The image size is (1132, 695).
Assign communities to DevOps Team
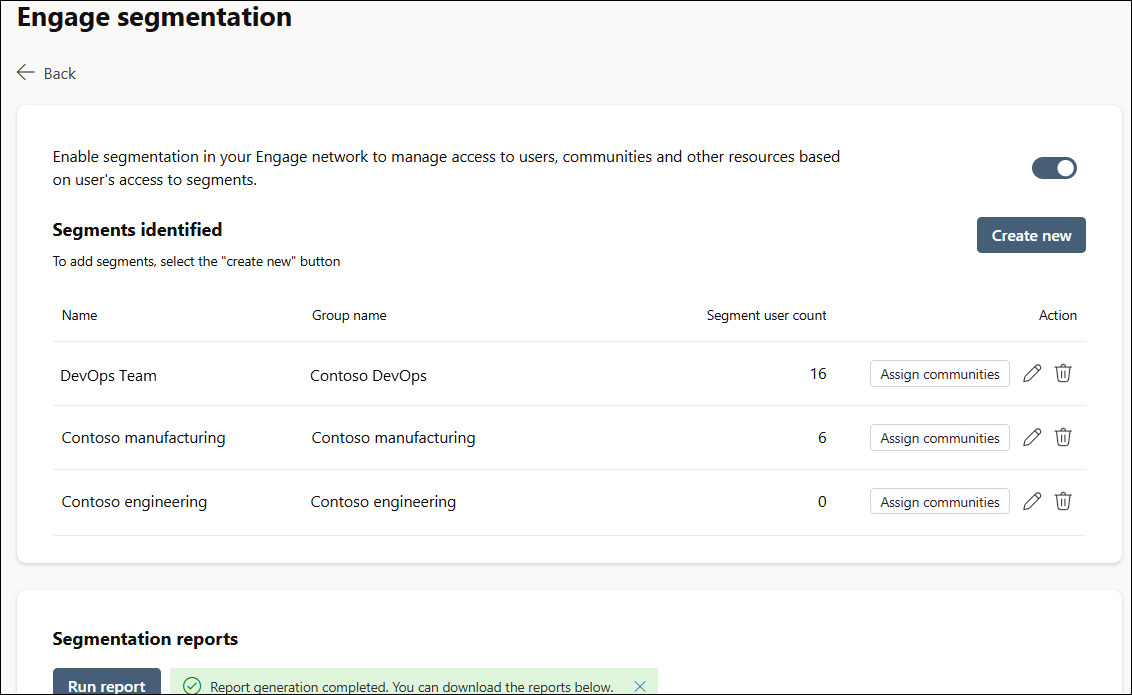tap(939, 374)
